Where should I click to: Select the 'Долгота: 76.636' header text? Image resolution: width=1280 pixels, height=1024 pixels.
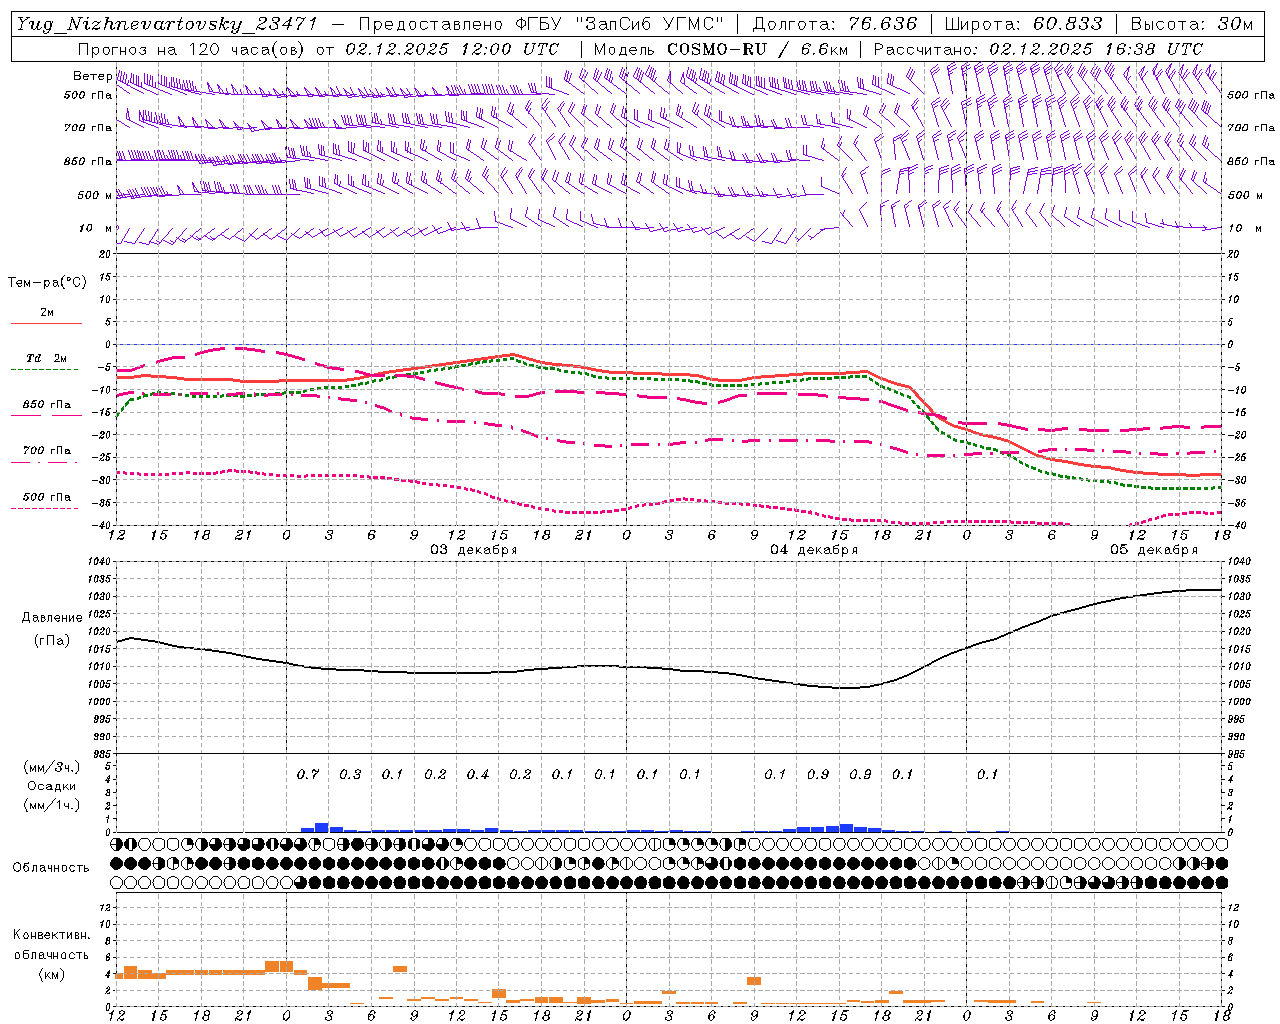click(834, 24)
